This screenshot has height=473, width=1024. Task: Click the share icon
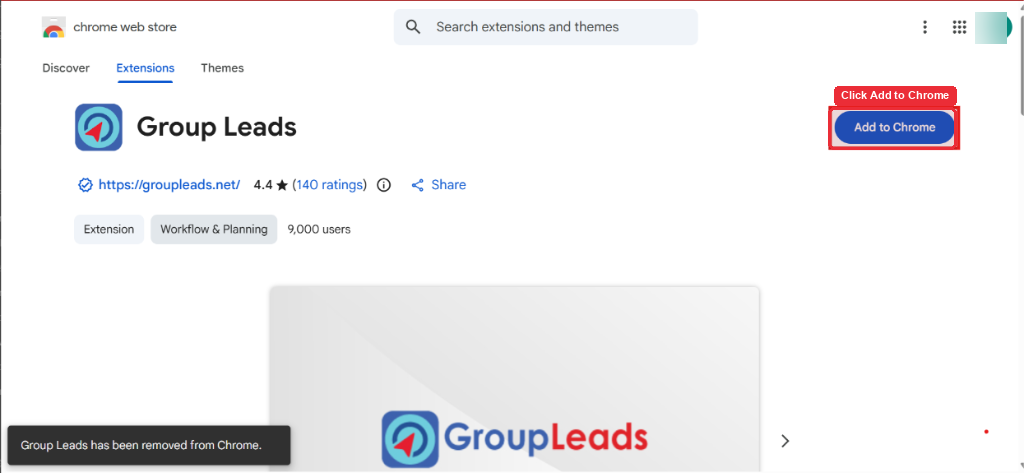pos(418,185)
